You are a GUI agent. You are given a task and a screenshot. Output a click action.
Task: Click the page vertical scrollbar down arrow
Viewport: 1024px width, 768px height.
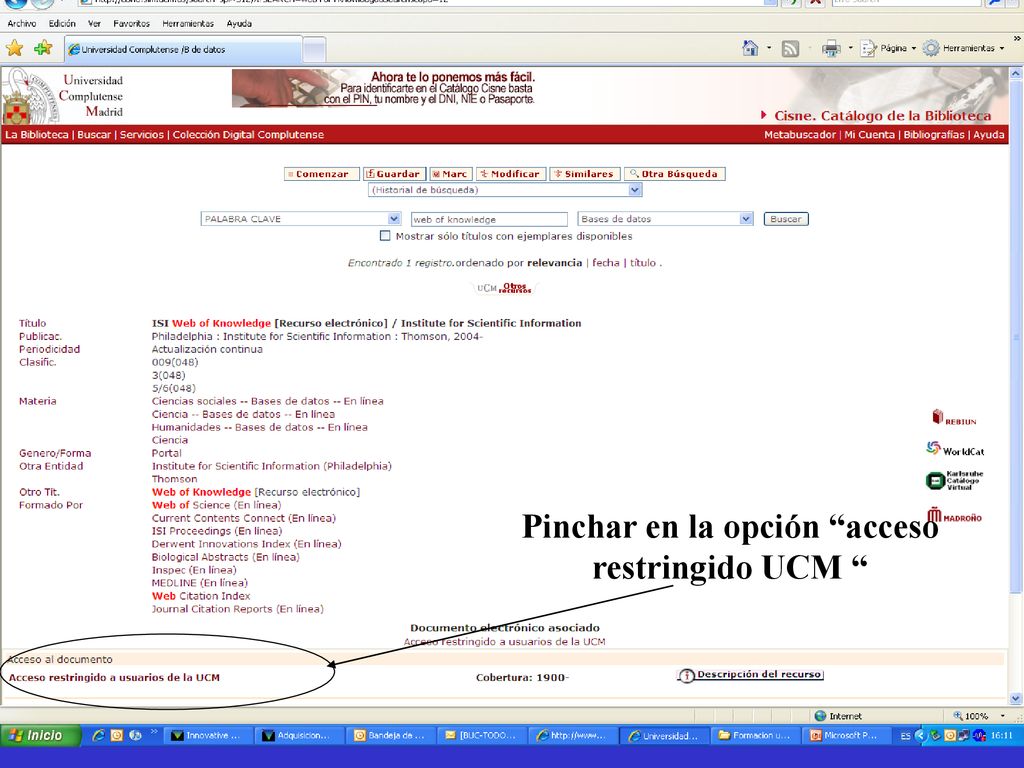pos(1016,698)
